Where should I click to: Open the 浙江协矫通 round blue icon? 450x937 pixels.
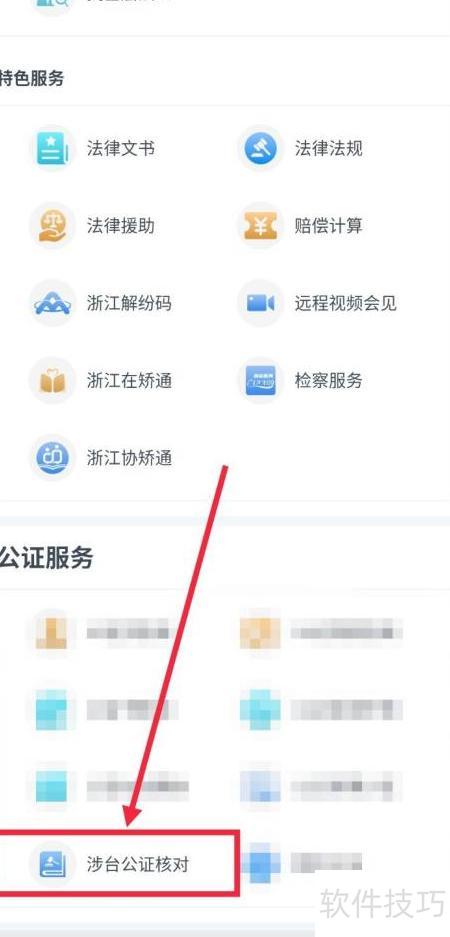pos(53,458)
